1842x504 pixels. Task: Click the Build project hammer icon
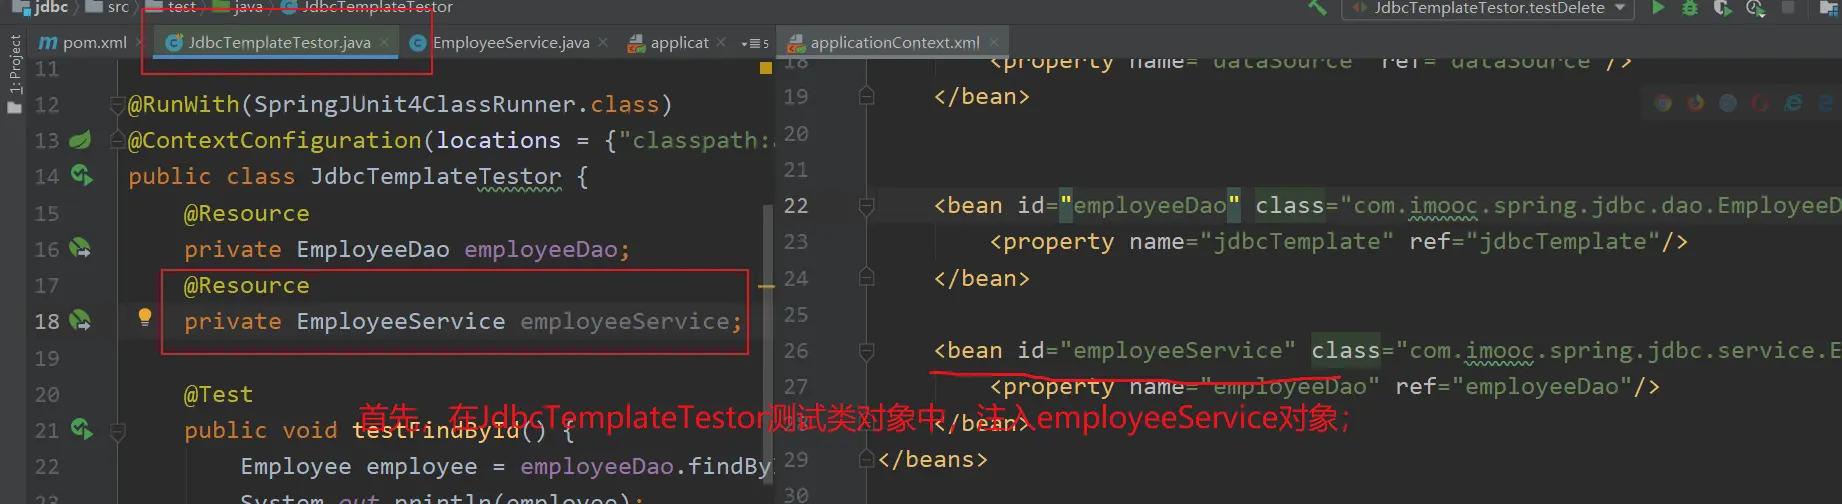1317,8
